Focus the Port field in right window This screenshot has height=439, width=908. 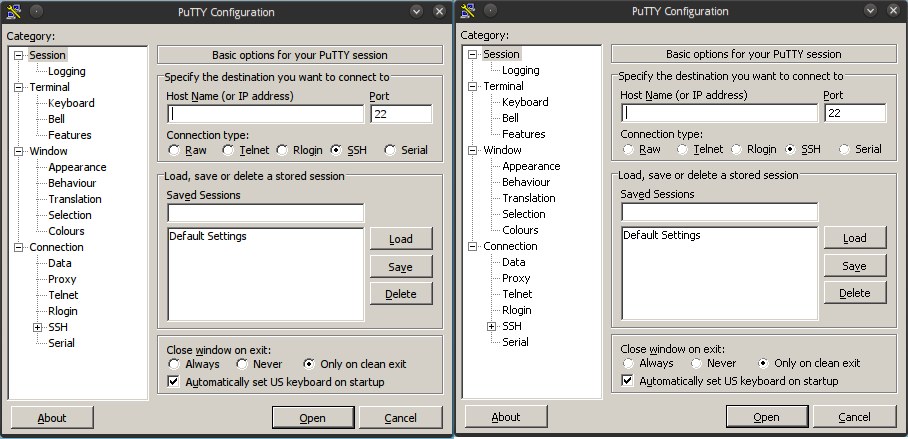[855, 113]
